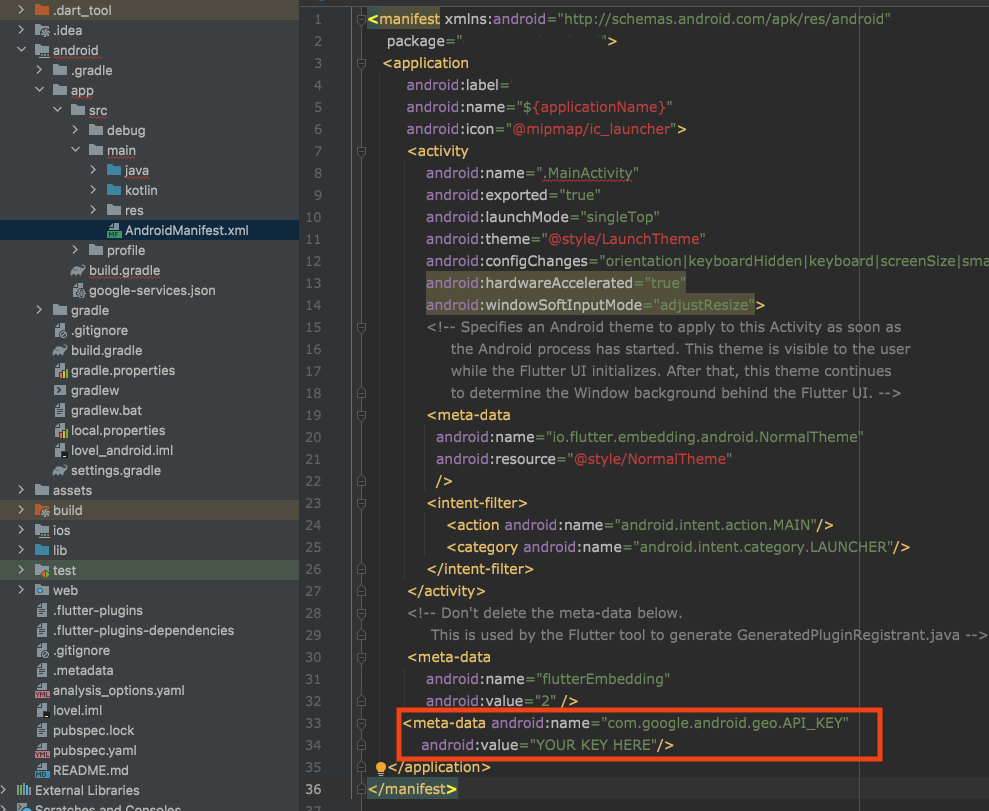Click the gradlew file icon
Image resolution: width=989 pixels, height=811 pixels.
60,390
